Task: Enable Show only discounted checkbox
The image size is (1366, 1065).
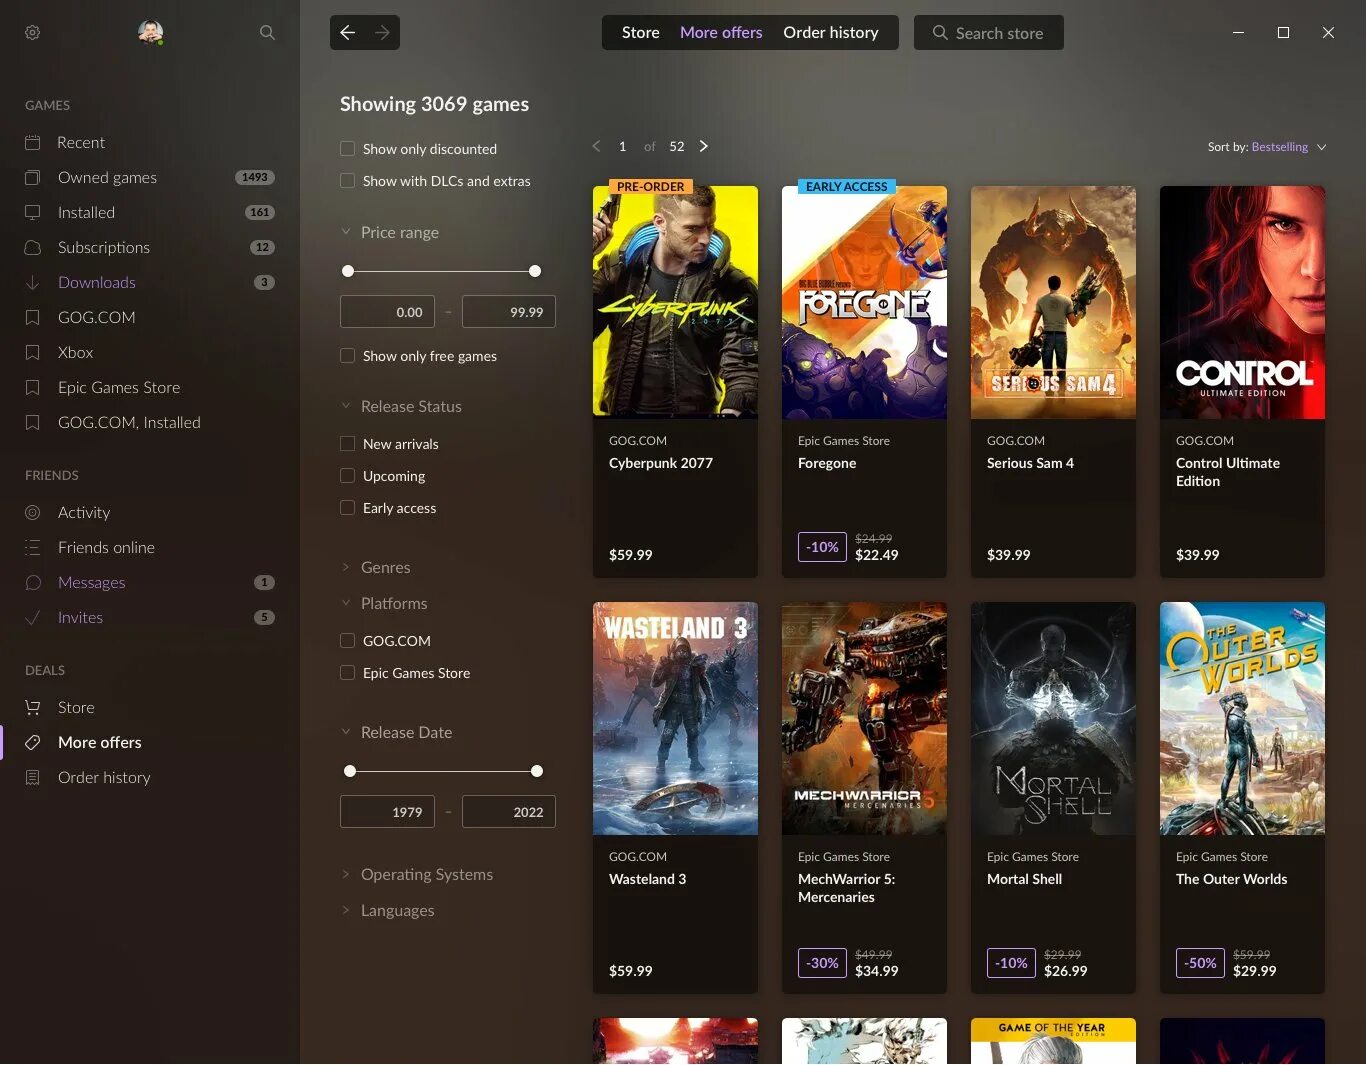Action: tap(348, 149)
